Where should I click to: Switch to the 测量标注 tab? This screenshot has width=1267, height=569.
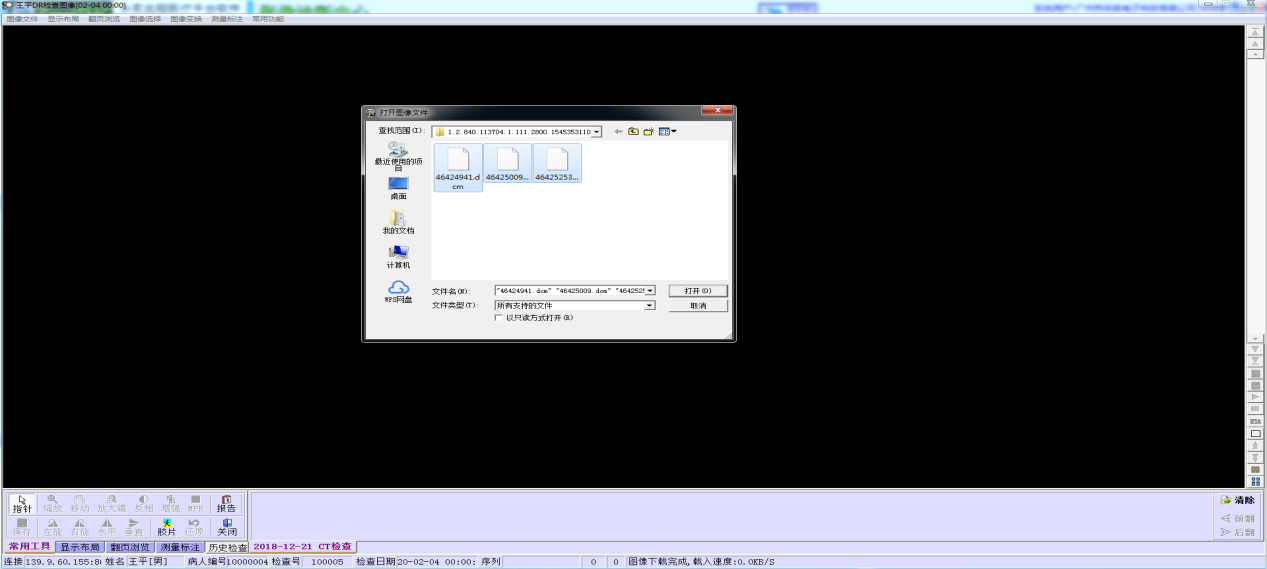[181, 547]
